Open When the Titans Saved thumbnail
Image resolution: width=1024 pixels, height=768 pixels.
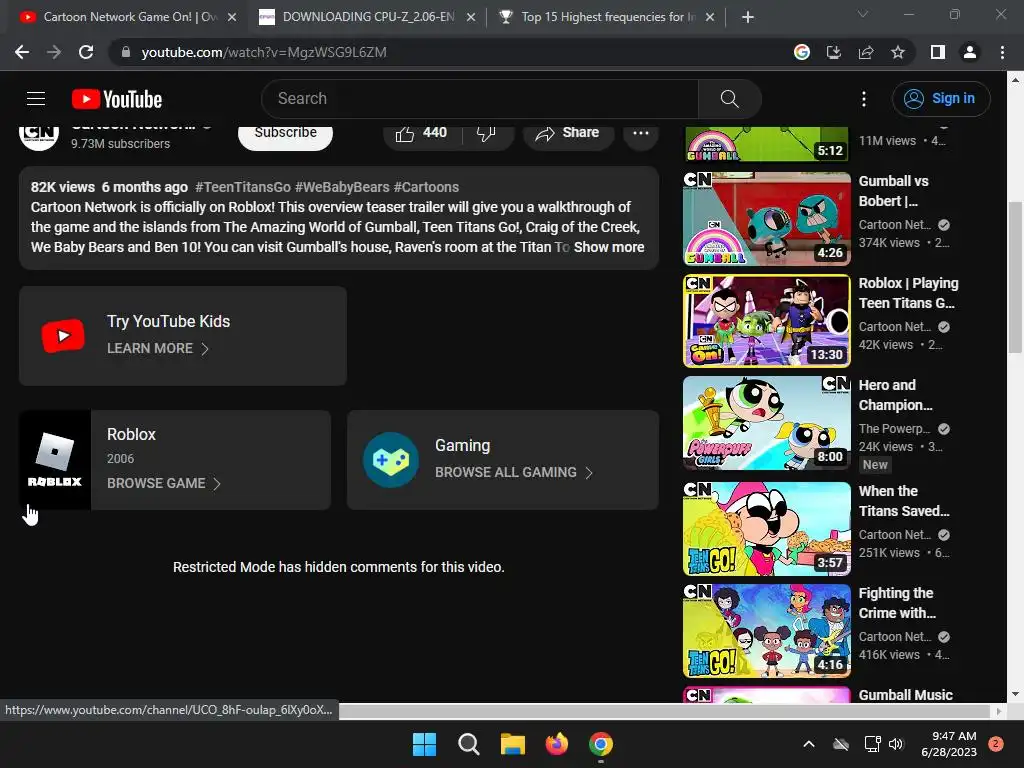[x=767, y=528]
